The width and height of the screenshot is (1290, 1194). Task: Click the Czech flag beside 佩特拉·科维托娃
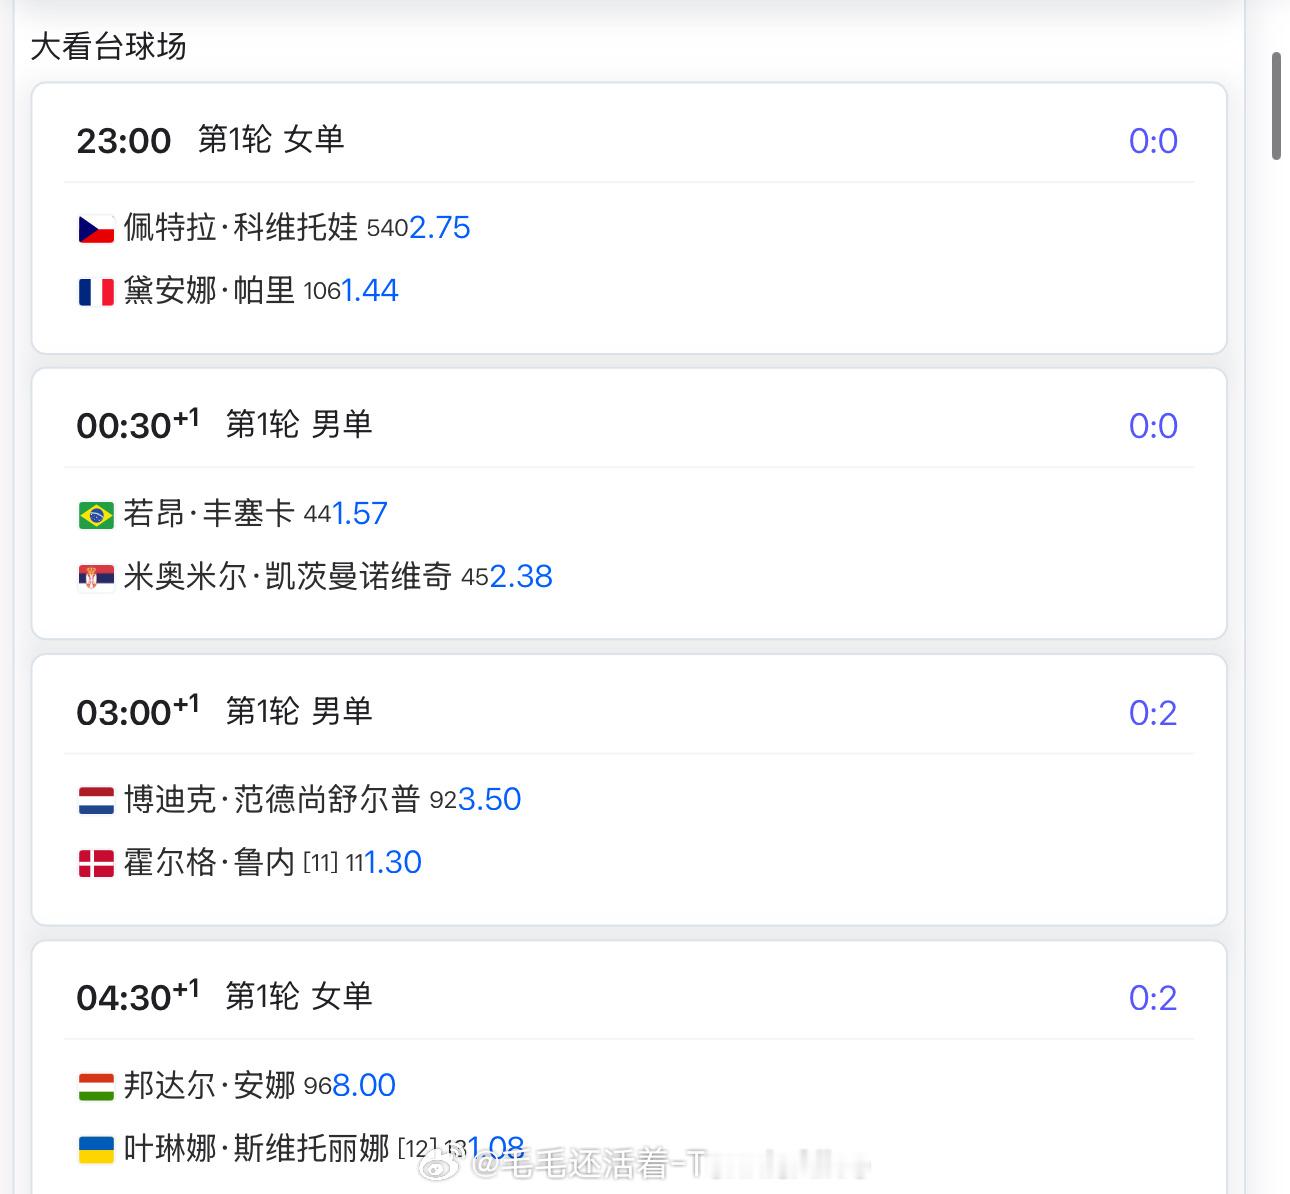tap(96, 229)
